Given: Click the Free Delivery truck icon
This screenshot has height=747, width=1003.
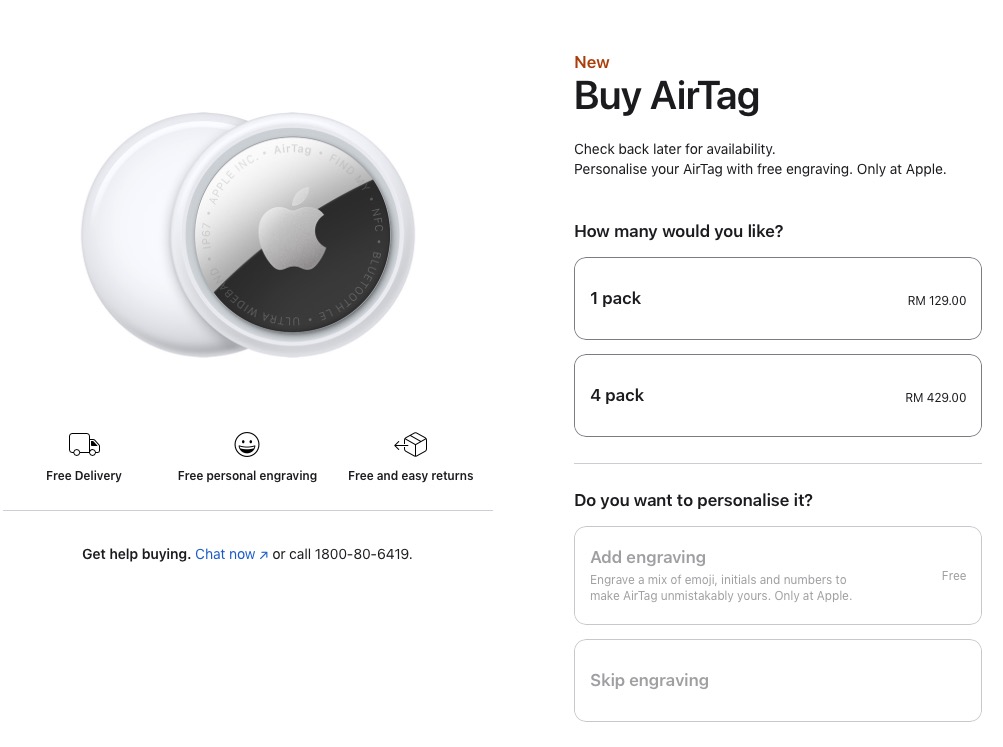Looking at the screenshot, I should [84, 444].
